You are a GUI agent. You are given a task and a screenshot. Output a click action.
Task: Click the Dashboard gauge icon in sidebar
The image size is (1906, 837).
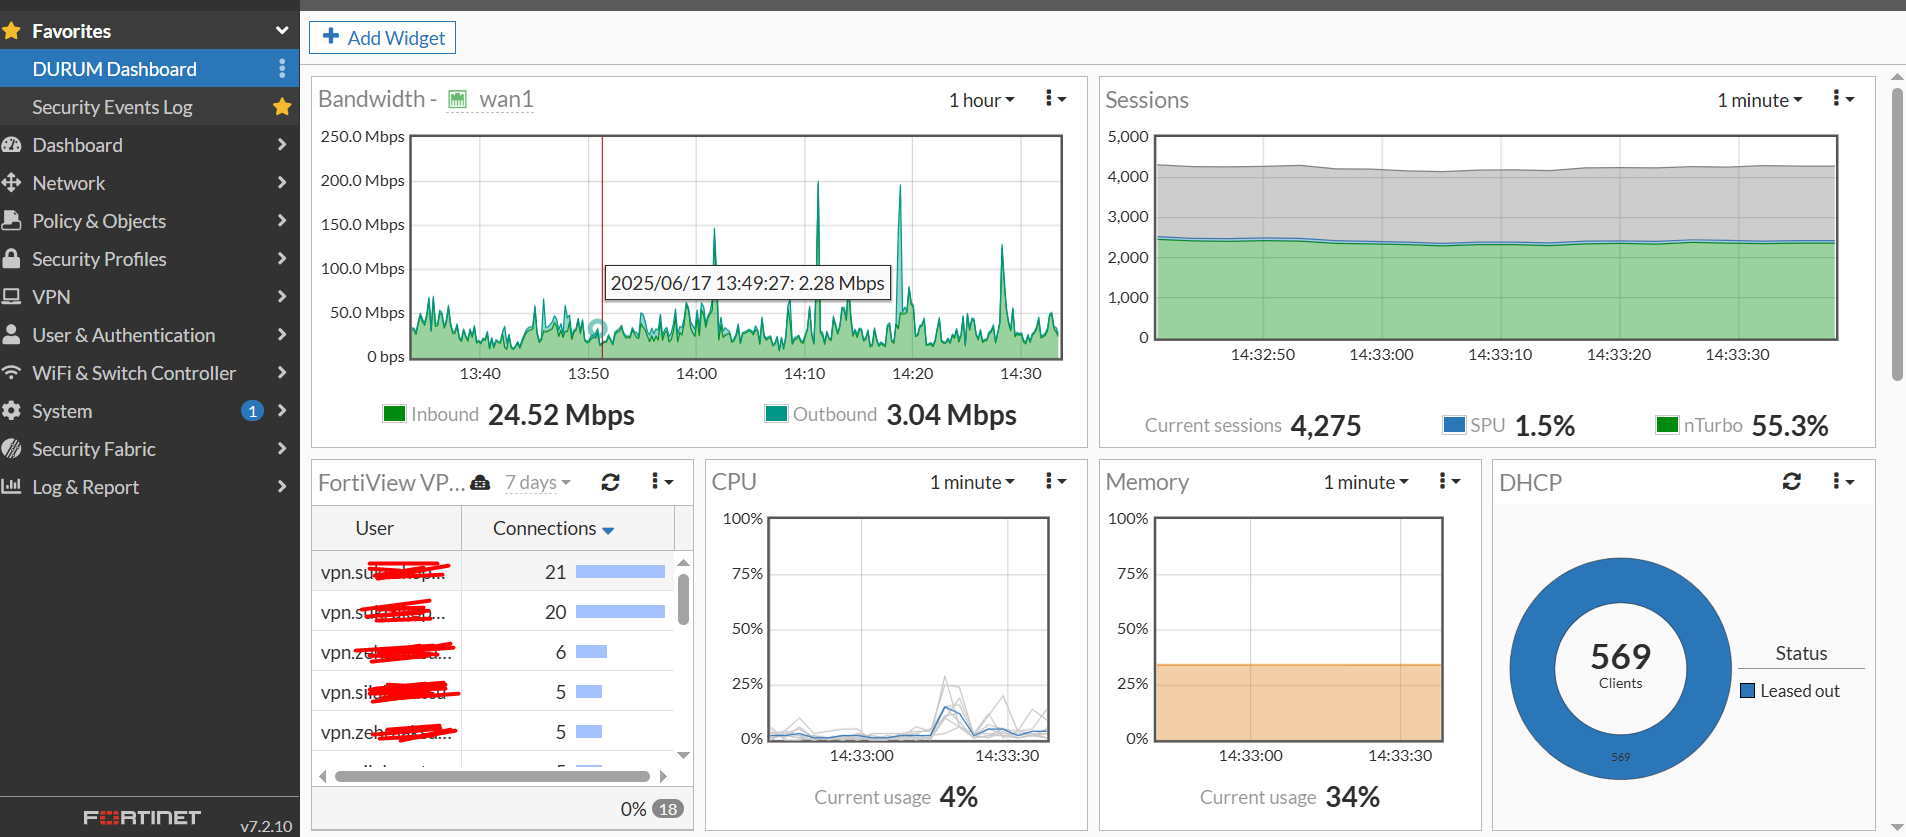(12, 145)
